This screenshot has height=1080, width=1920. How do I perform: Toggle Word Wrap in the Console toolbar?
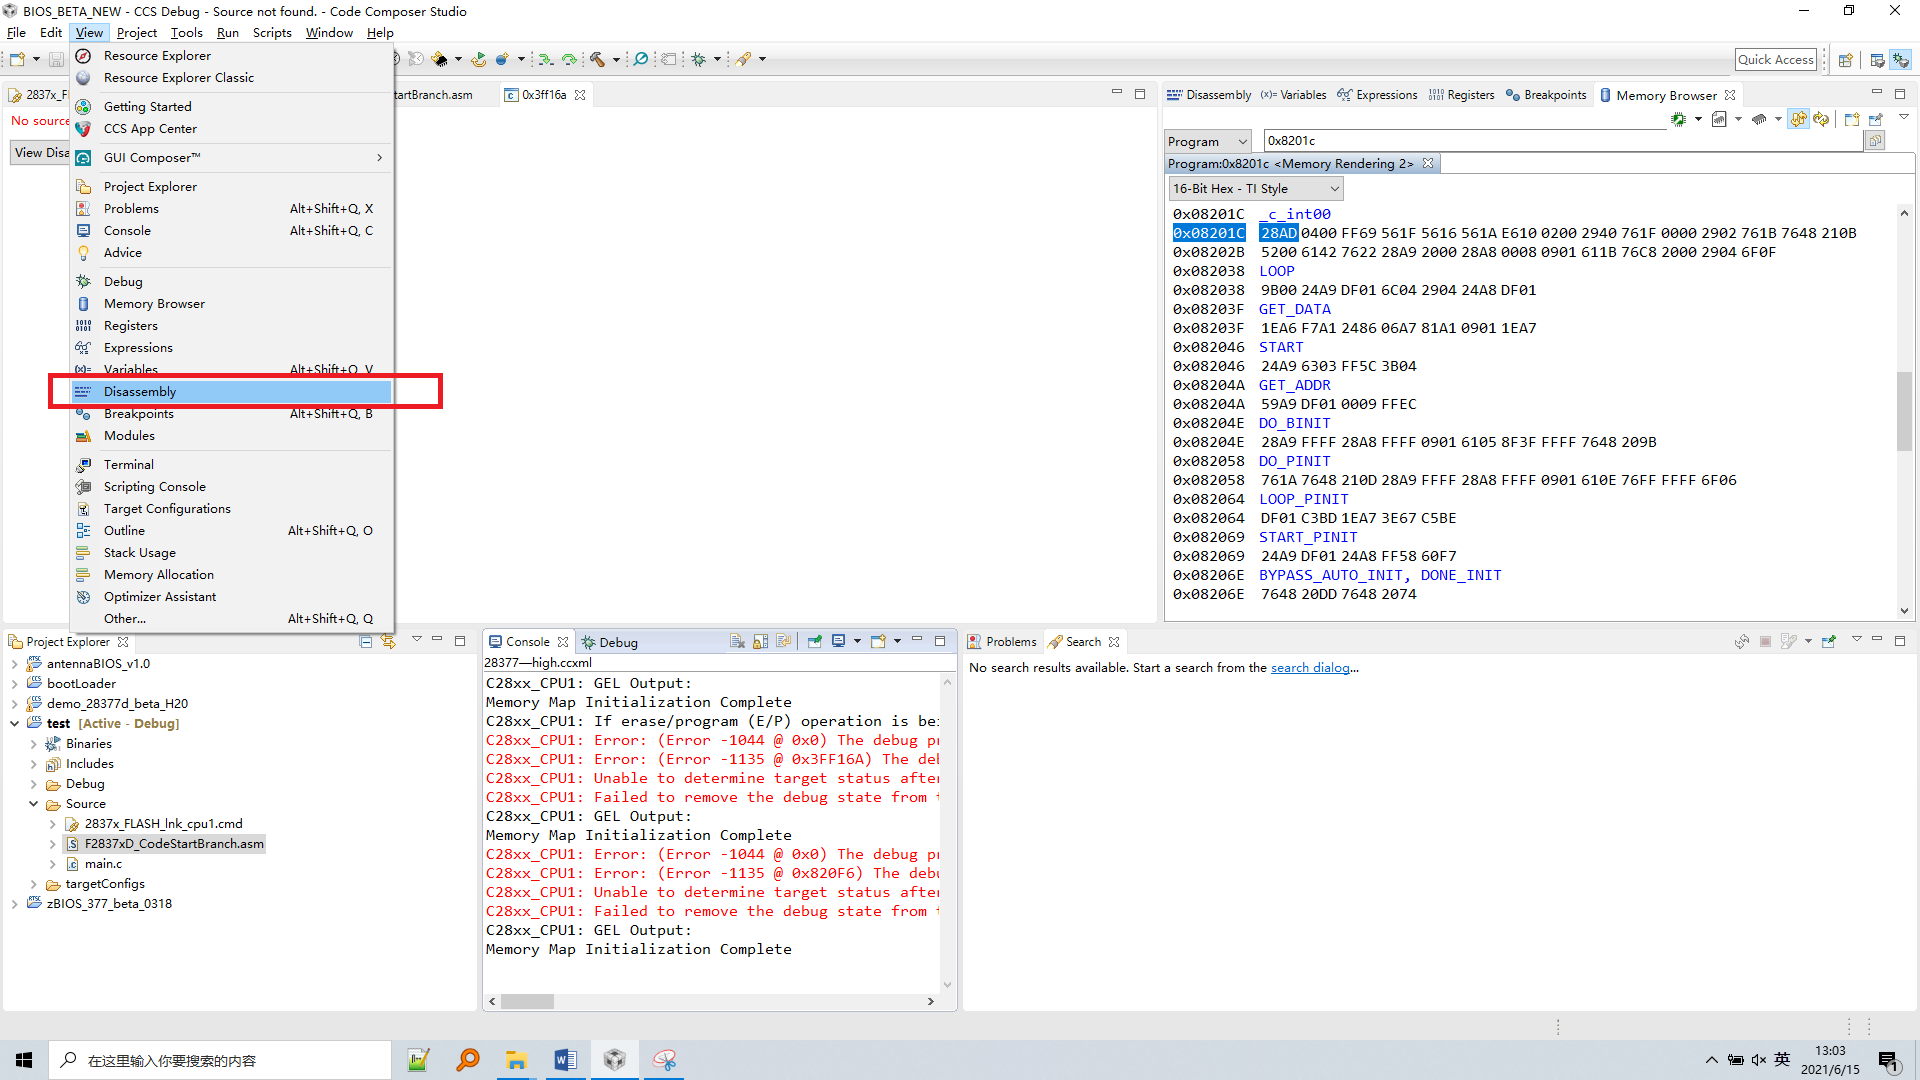click(783, 642)
